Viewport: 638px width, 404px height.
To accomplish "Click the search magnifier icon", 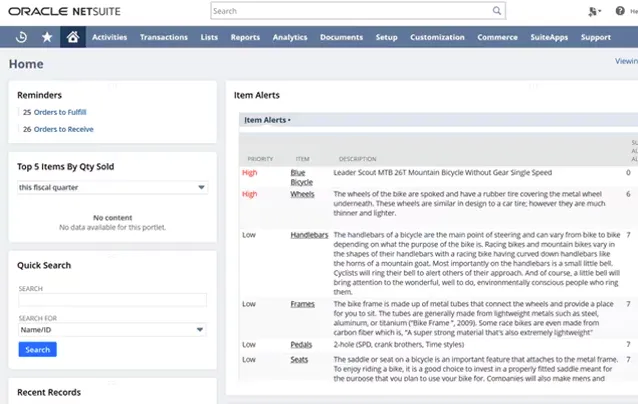I will point(496,11).
